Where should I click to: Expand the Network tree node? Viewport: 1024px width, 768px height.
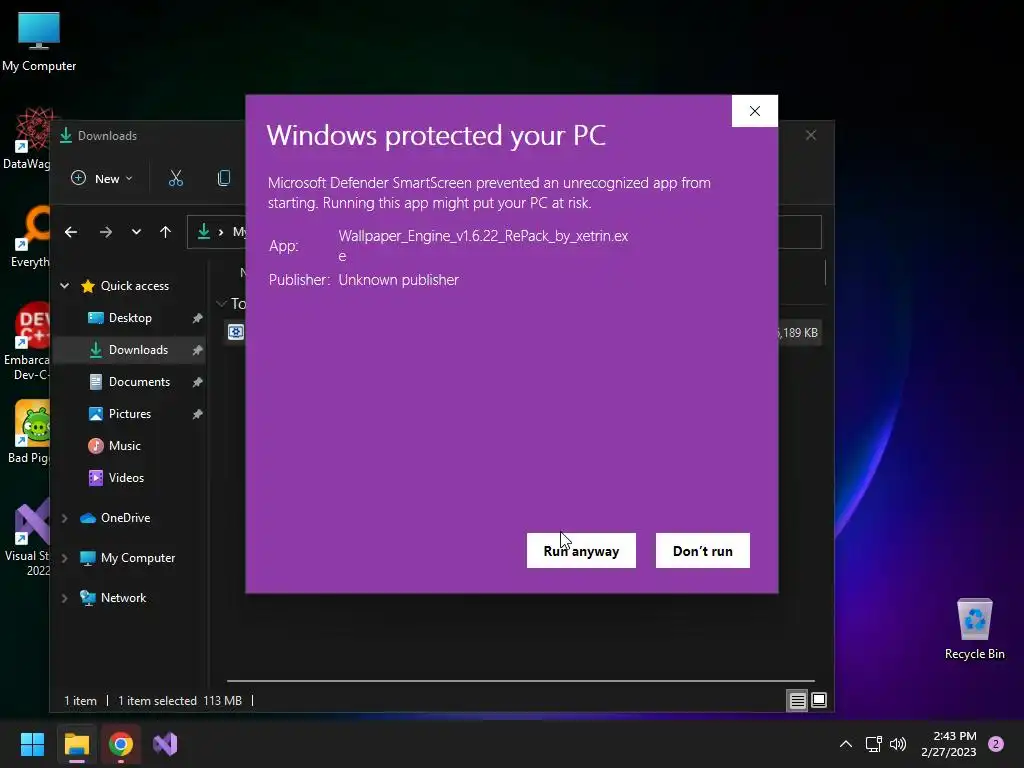[x=65, y=598]
